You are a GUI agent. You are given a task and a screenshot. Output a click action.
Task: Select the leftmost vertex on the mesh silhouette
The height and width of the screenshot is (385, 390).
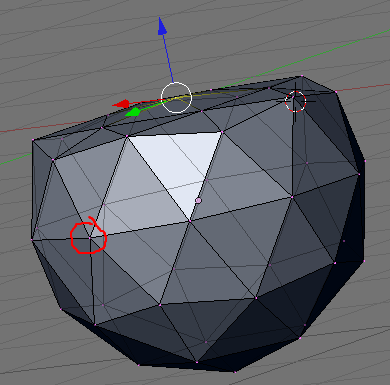coord(32,239)
